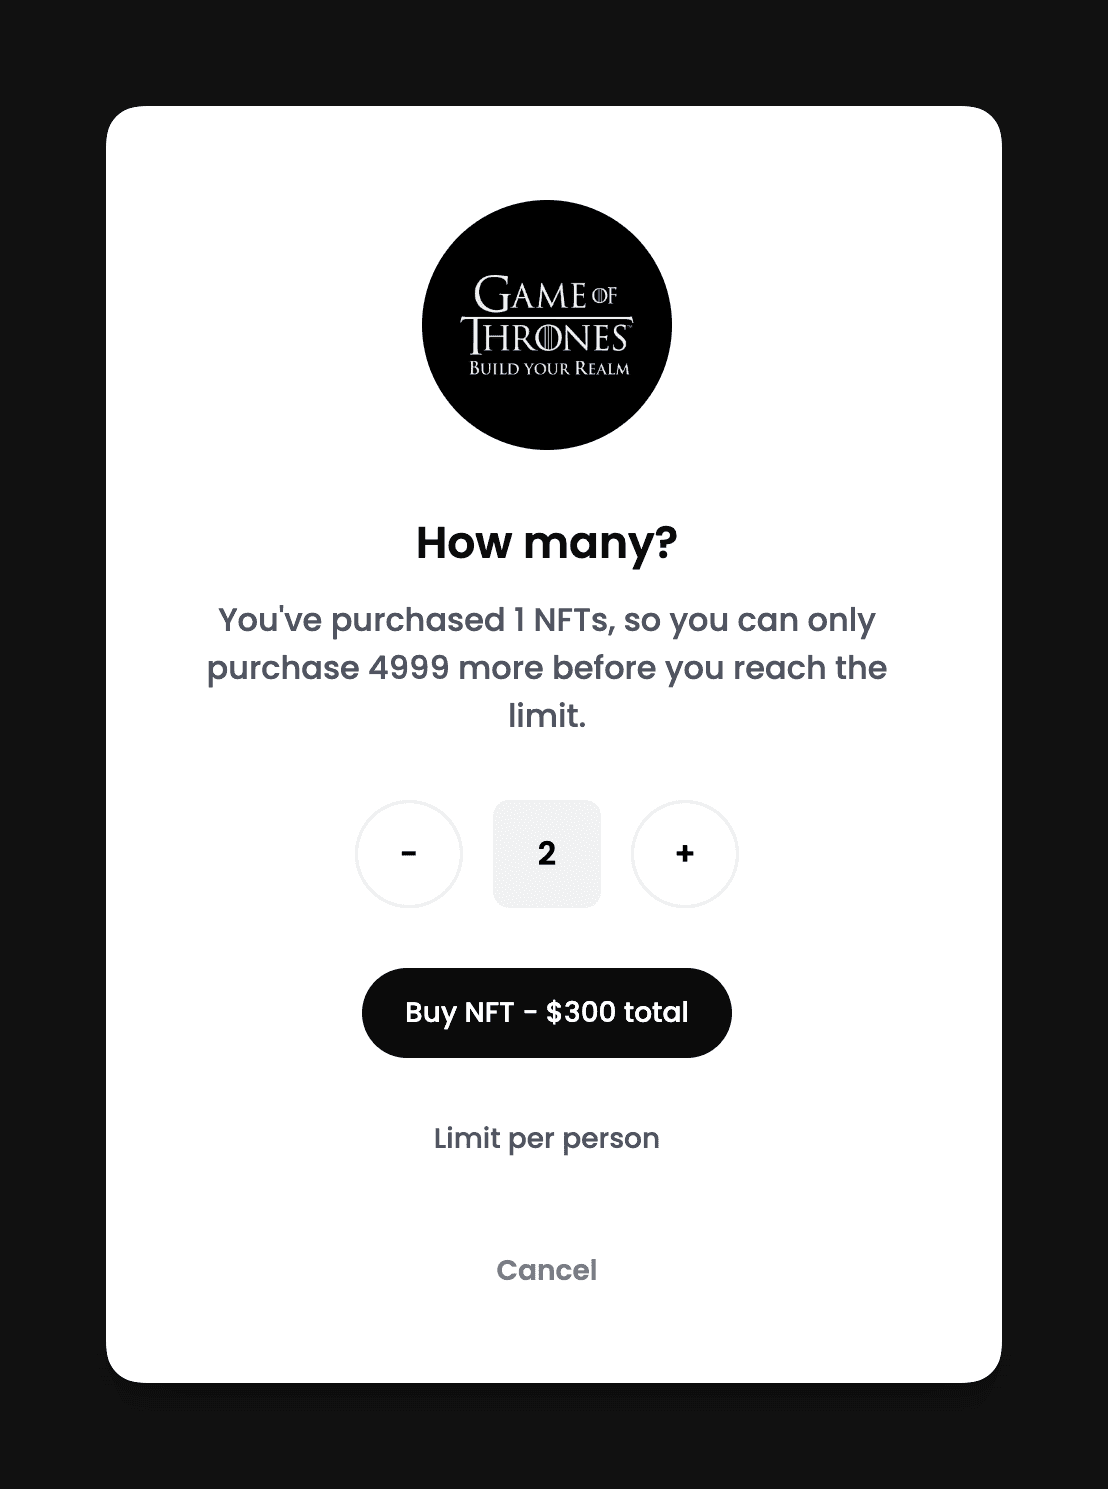1108x1489 pixels.
Task: Focus the NFT quantity number box
Action: 547,854
